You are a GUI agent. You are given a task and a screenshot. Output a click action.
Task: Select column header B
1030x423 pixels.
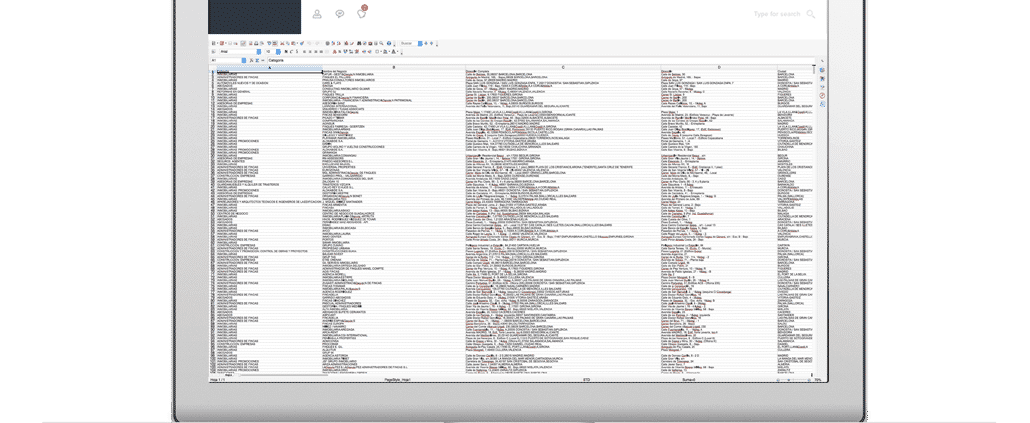click(x=394, y=68)
